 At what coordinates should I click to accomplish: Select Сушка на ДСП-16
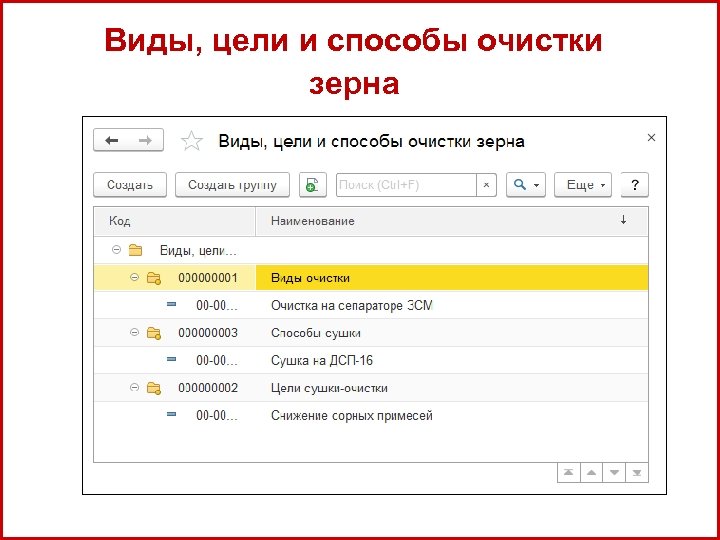click(371, 360)
